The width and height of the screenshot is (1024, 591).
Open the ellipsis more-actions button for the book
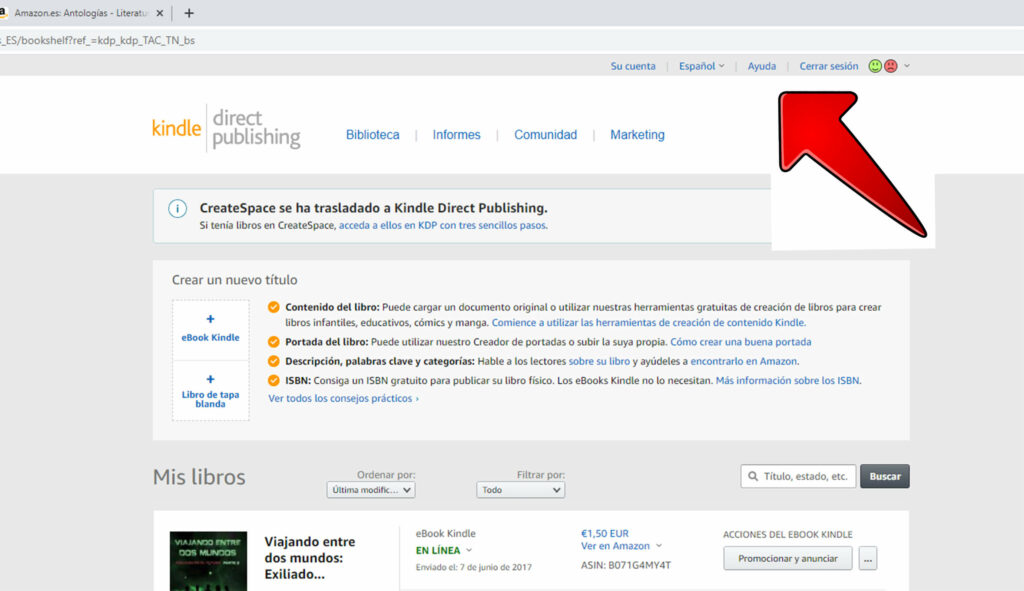pos(868,558)
